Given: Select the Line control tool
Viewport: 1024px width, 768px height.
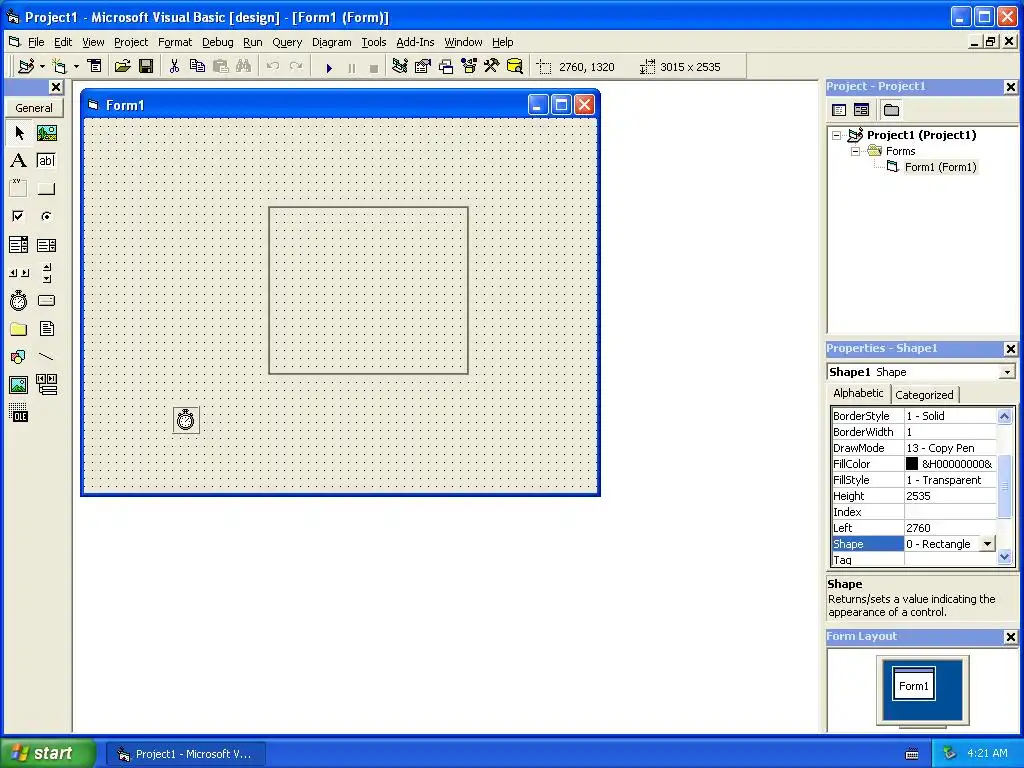Looking at the screenshot, I should pos(46,357).
